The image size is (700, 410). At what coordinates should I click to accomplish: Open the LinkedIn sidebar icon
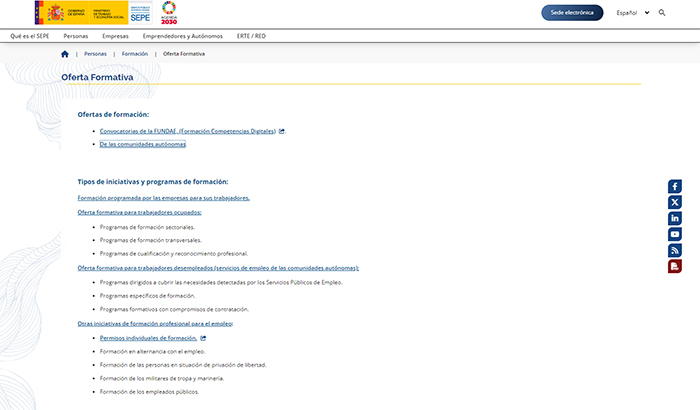[x=675, y=218]
